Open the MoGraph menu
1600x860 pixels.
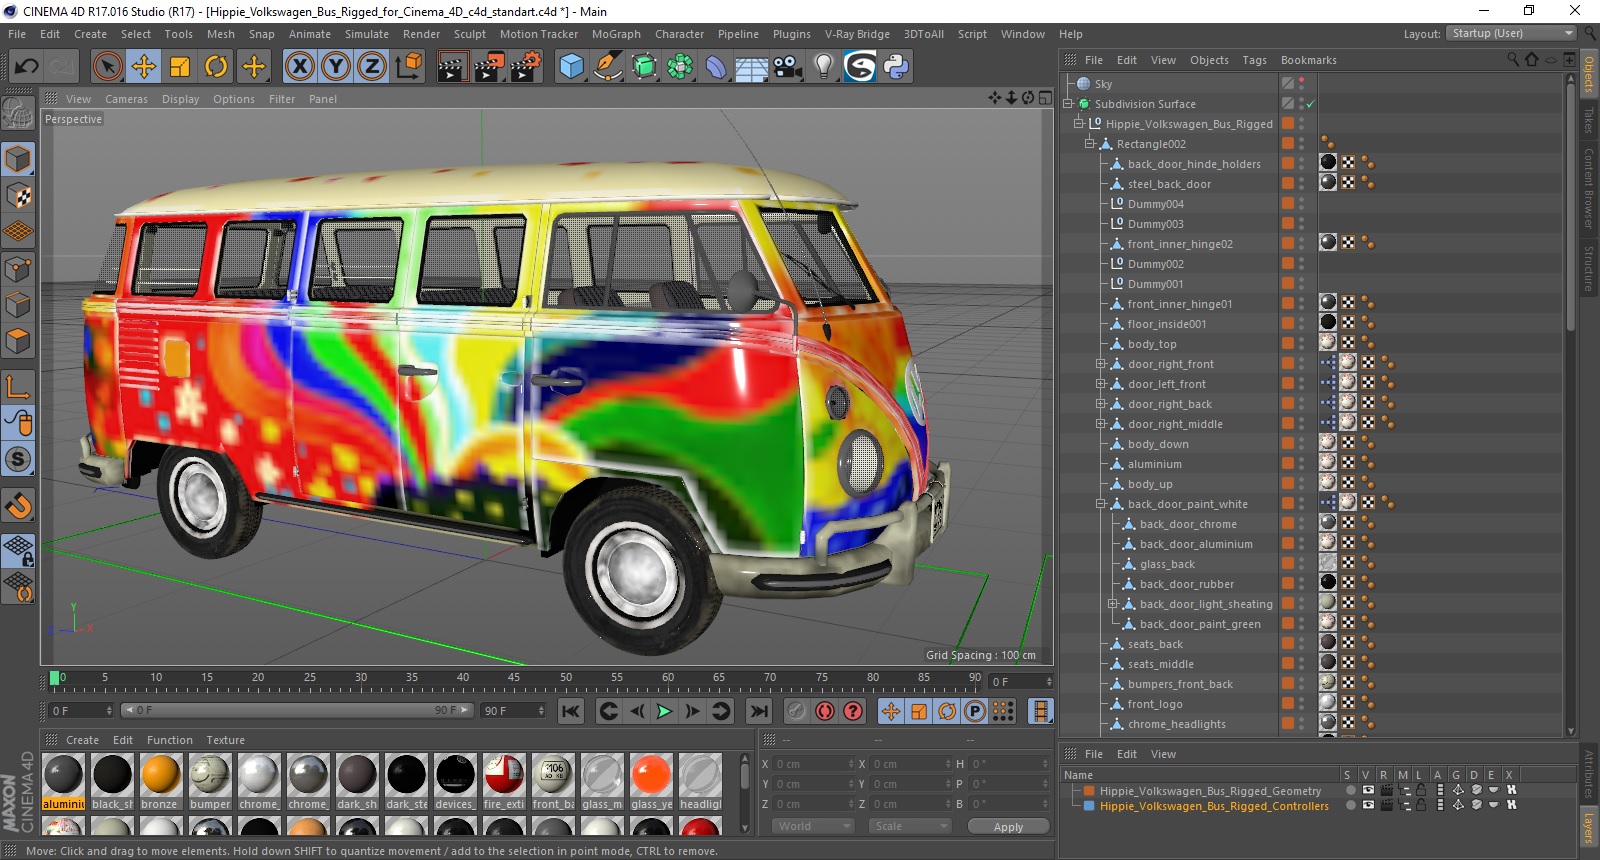616,34
